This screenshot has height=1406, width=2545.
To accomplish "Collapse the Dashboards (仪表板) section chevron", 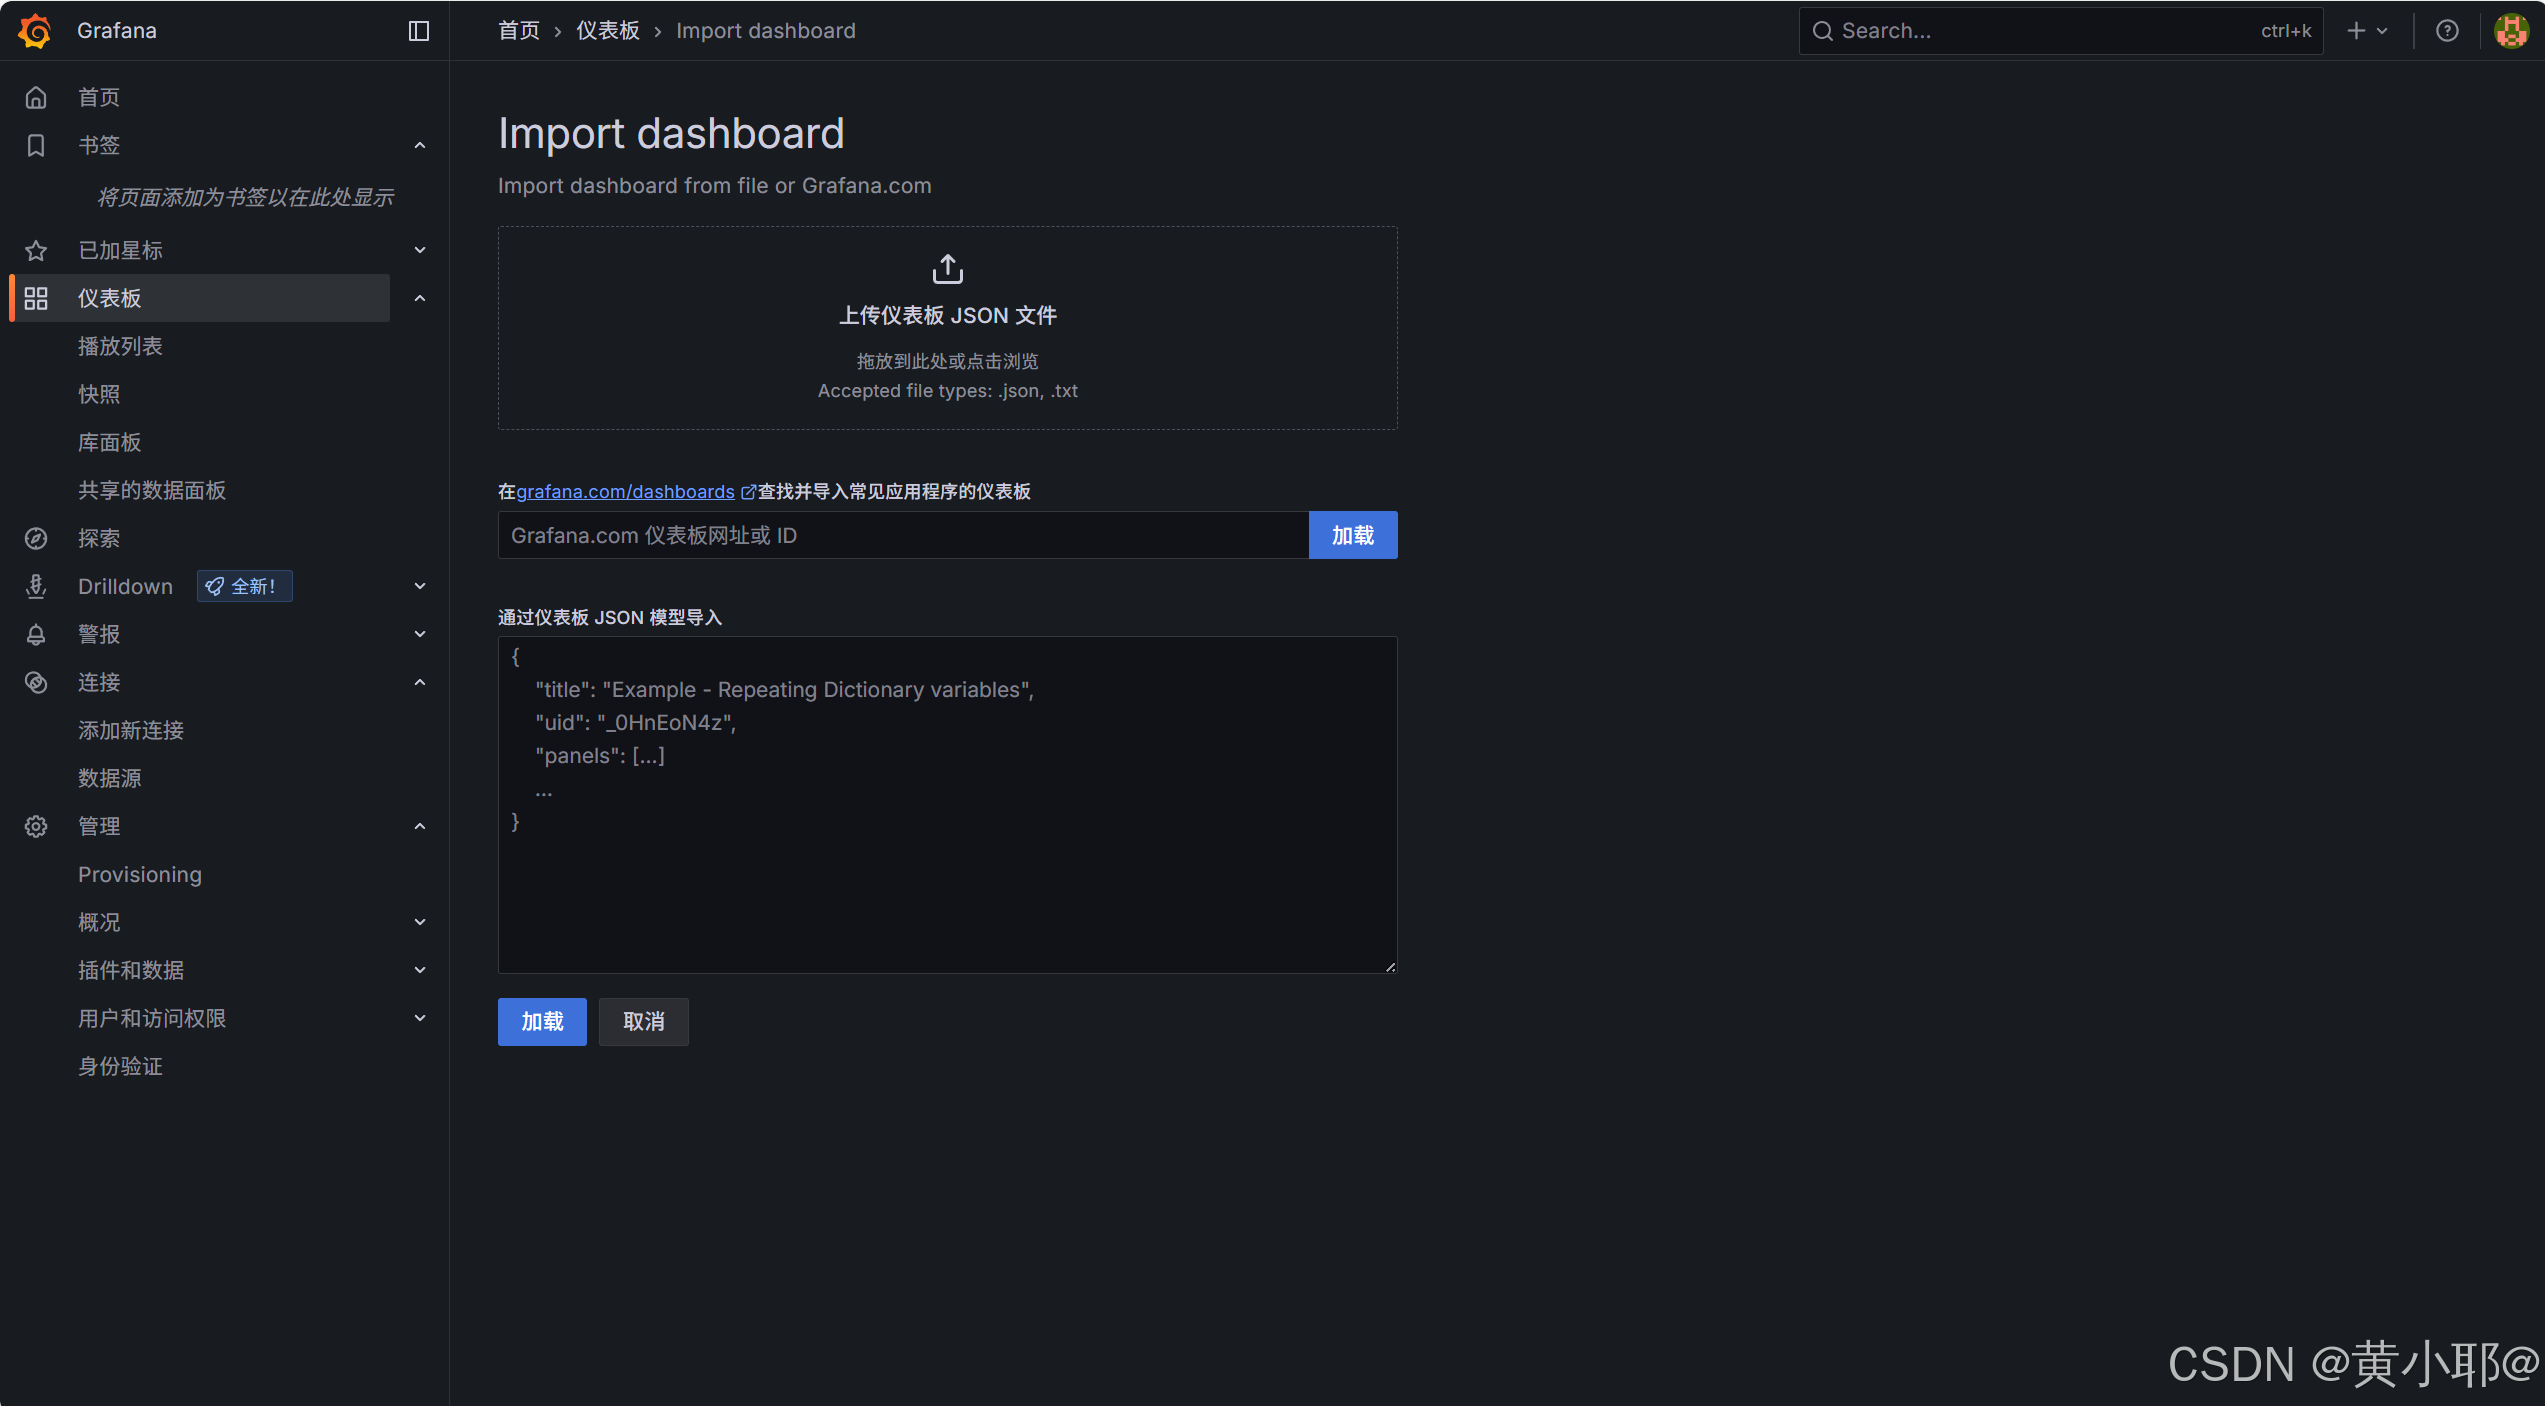I will pyautogui.click(x=420, y=298).
